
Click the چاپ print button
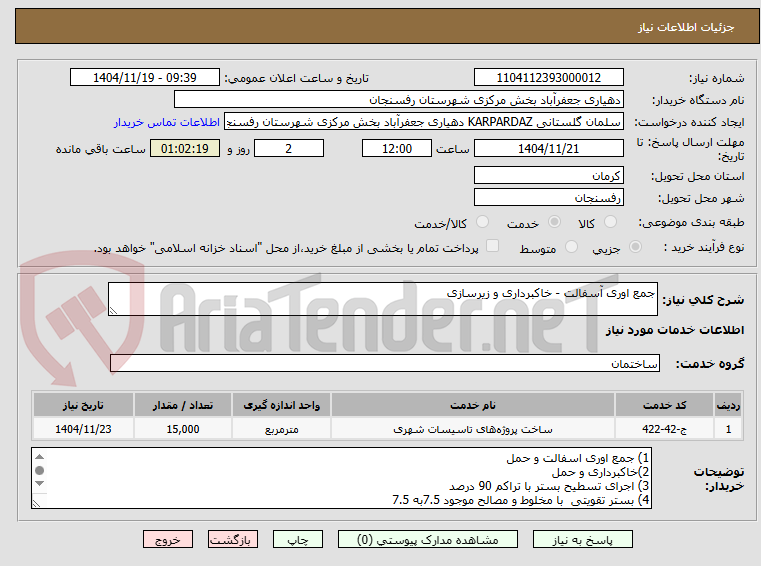point(298,539)
